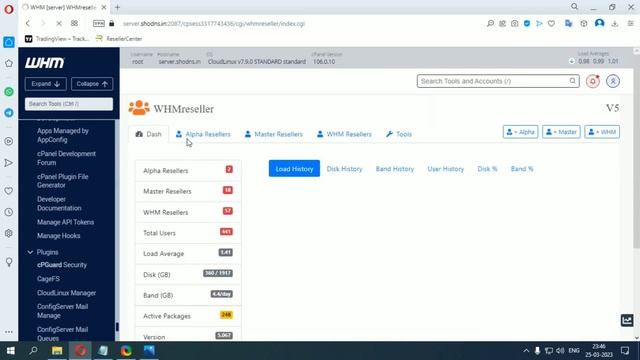Select the Disk History tab
640x360 pixels.
click(344, 169)
